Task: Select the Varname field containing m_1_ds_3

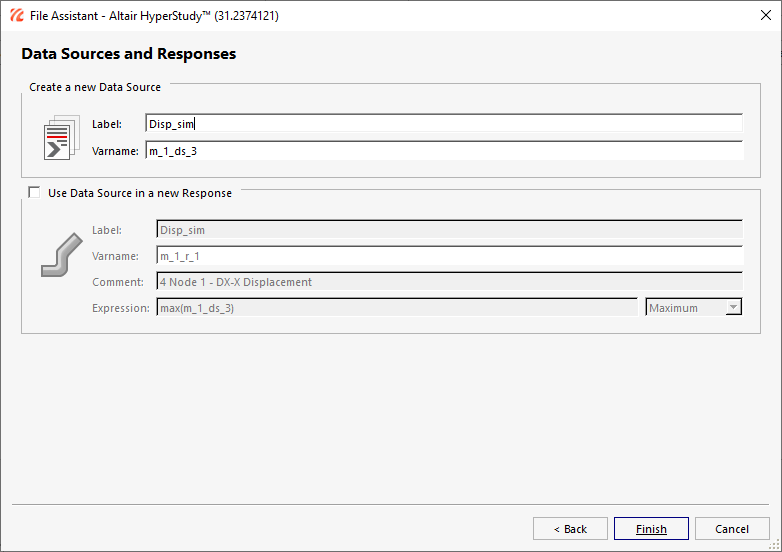Action: (x=443, y=151)
